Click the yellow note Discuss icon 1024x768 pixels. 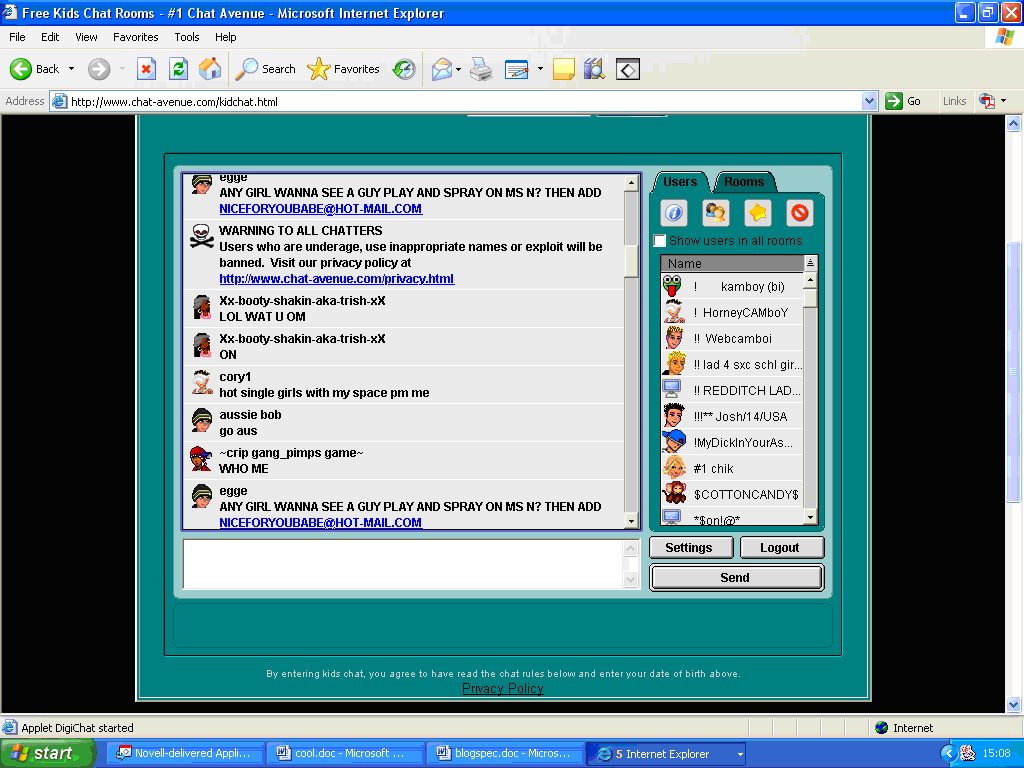[x=564, y=69]
